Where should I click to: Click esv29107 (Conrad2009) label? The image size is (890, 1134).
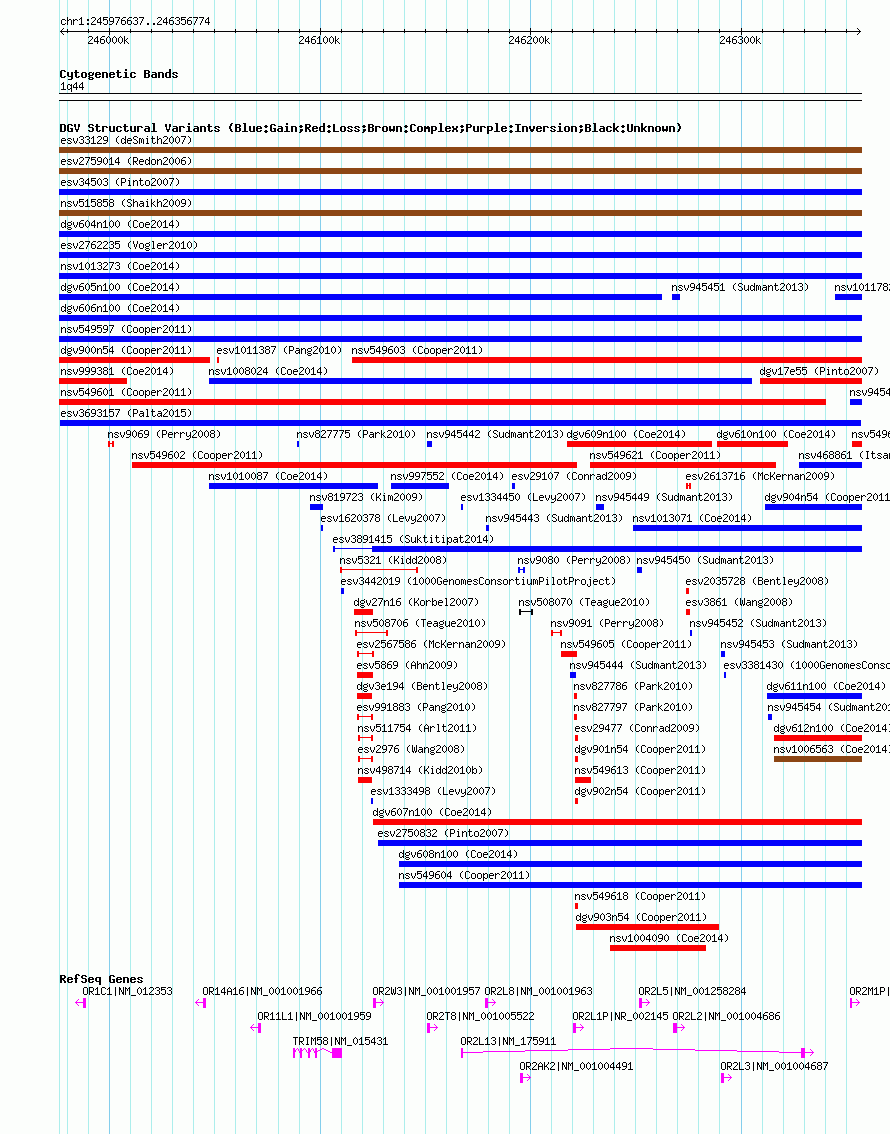[574, 476]
